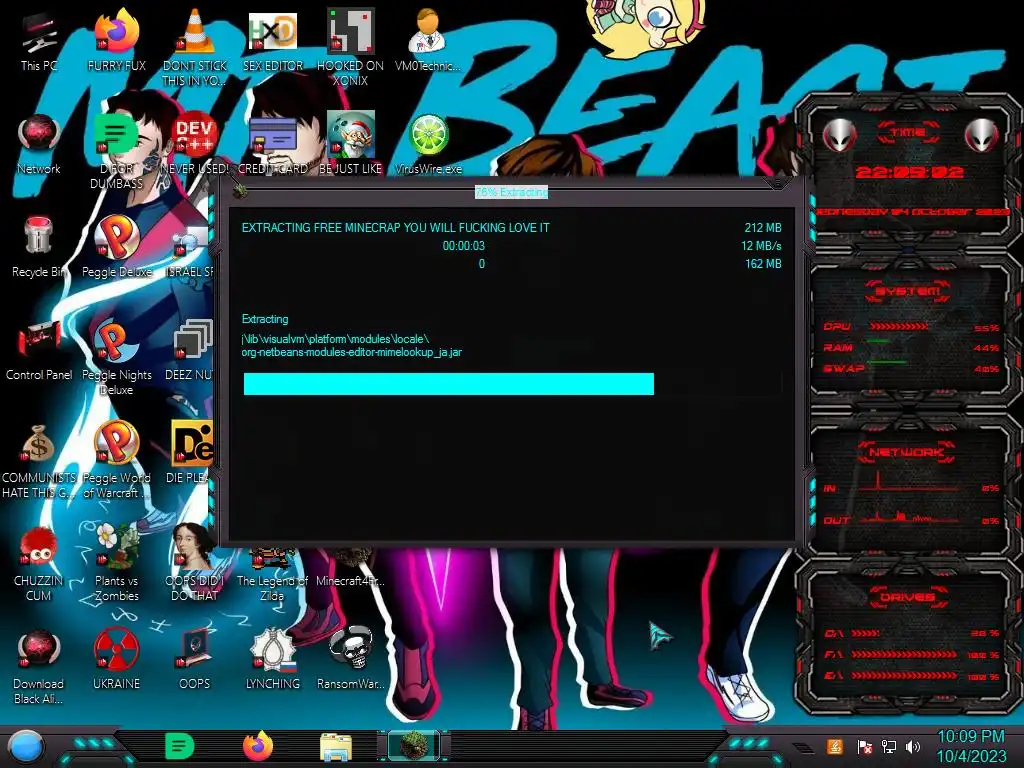Open Firefox from the taskbar
This screenshot has width=1024, height=768.
point(258,746)
